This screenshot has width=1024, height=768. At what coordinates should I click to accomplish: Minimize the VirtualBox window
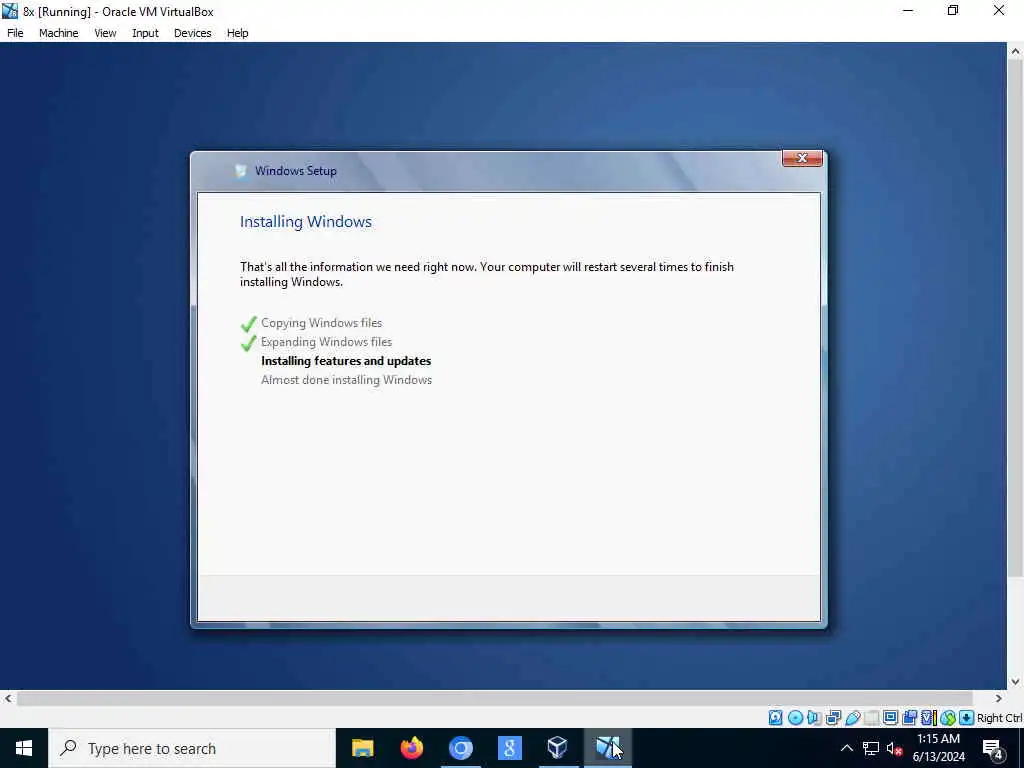908,11
